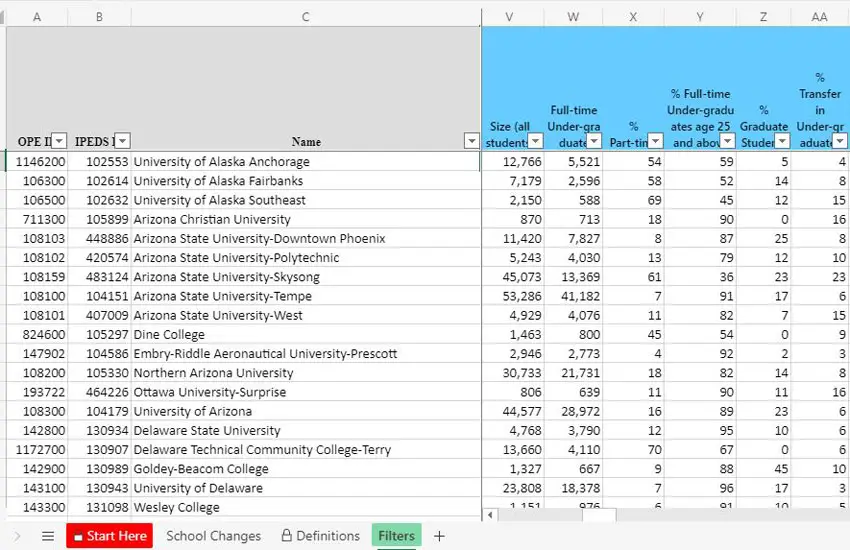Select Arizona State University-Polytechnic cell

point(306,257)
